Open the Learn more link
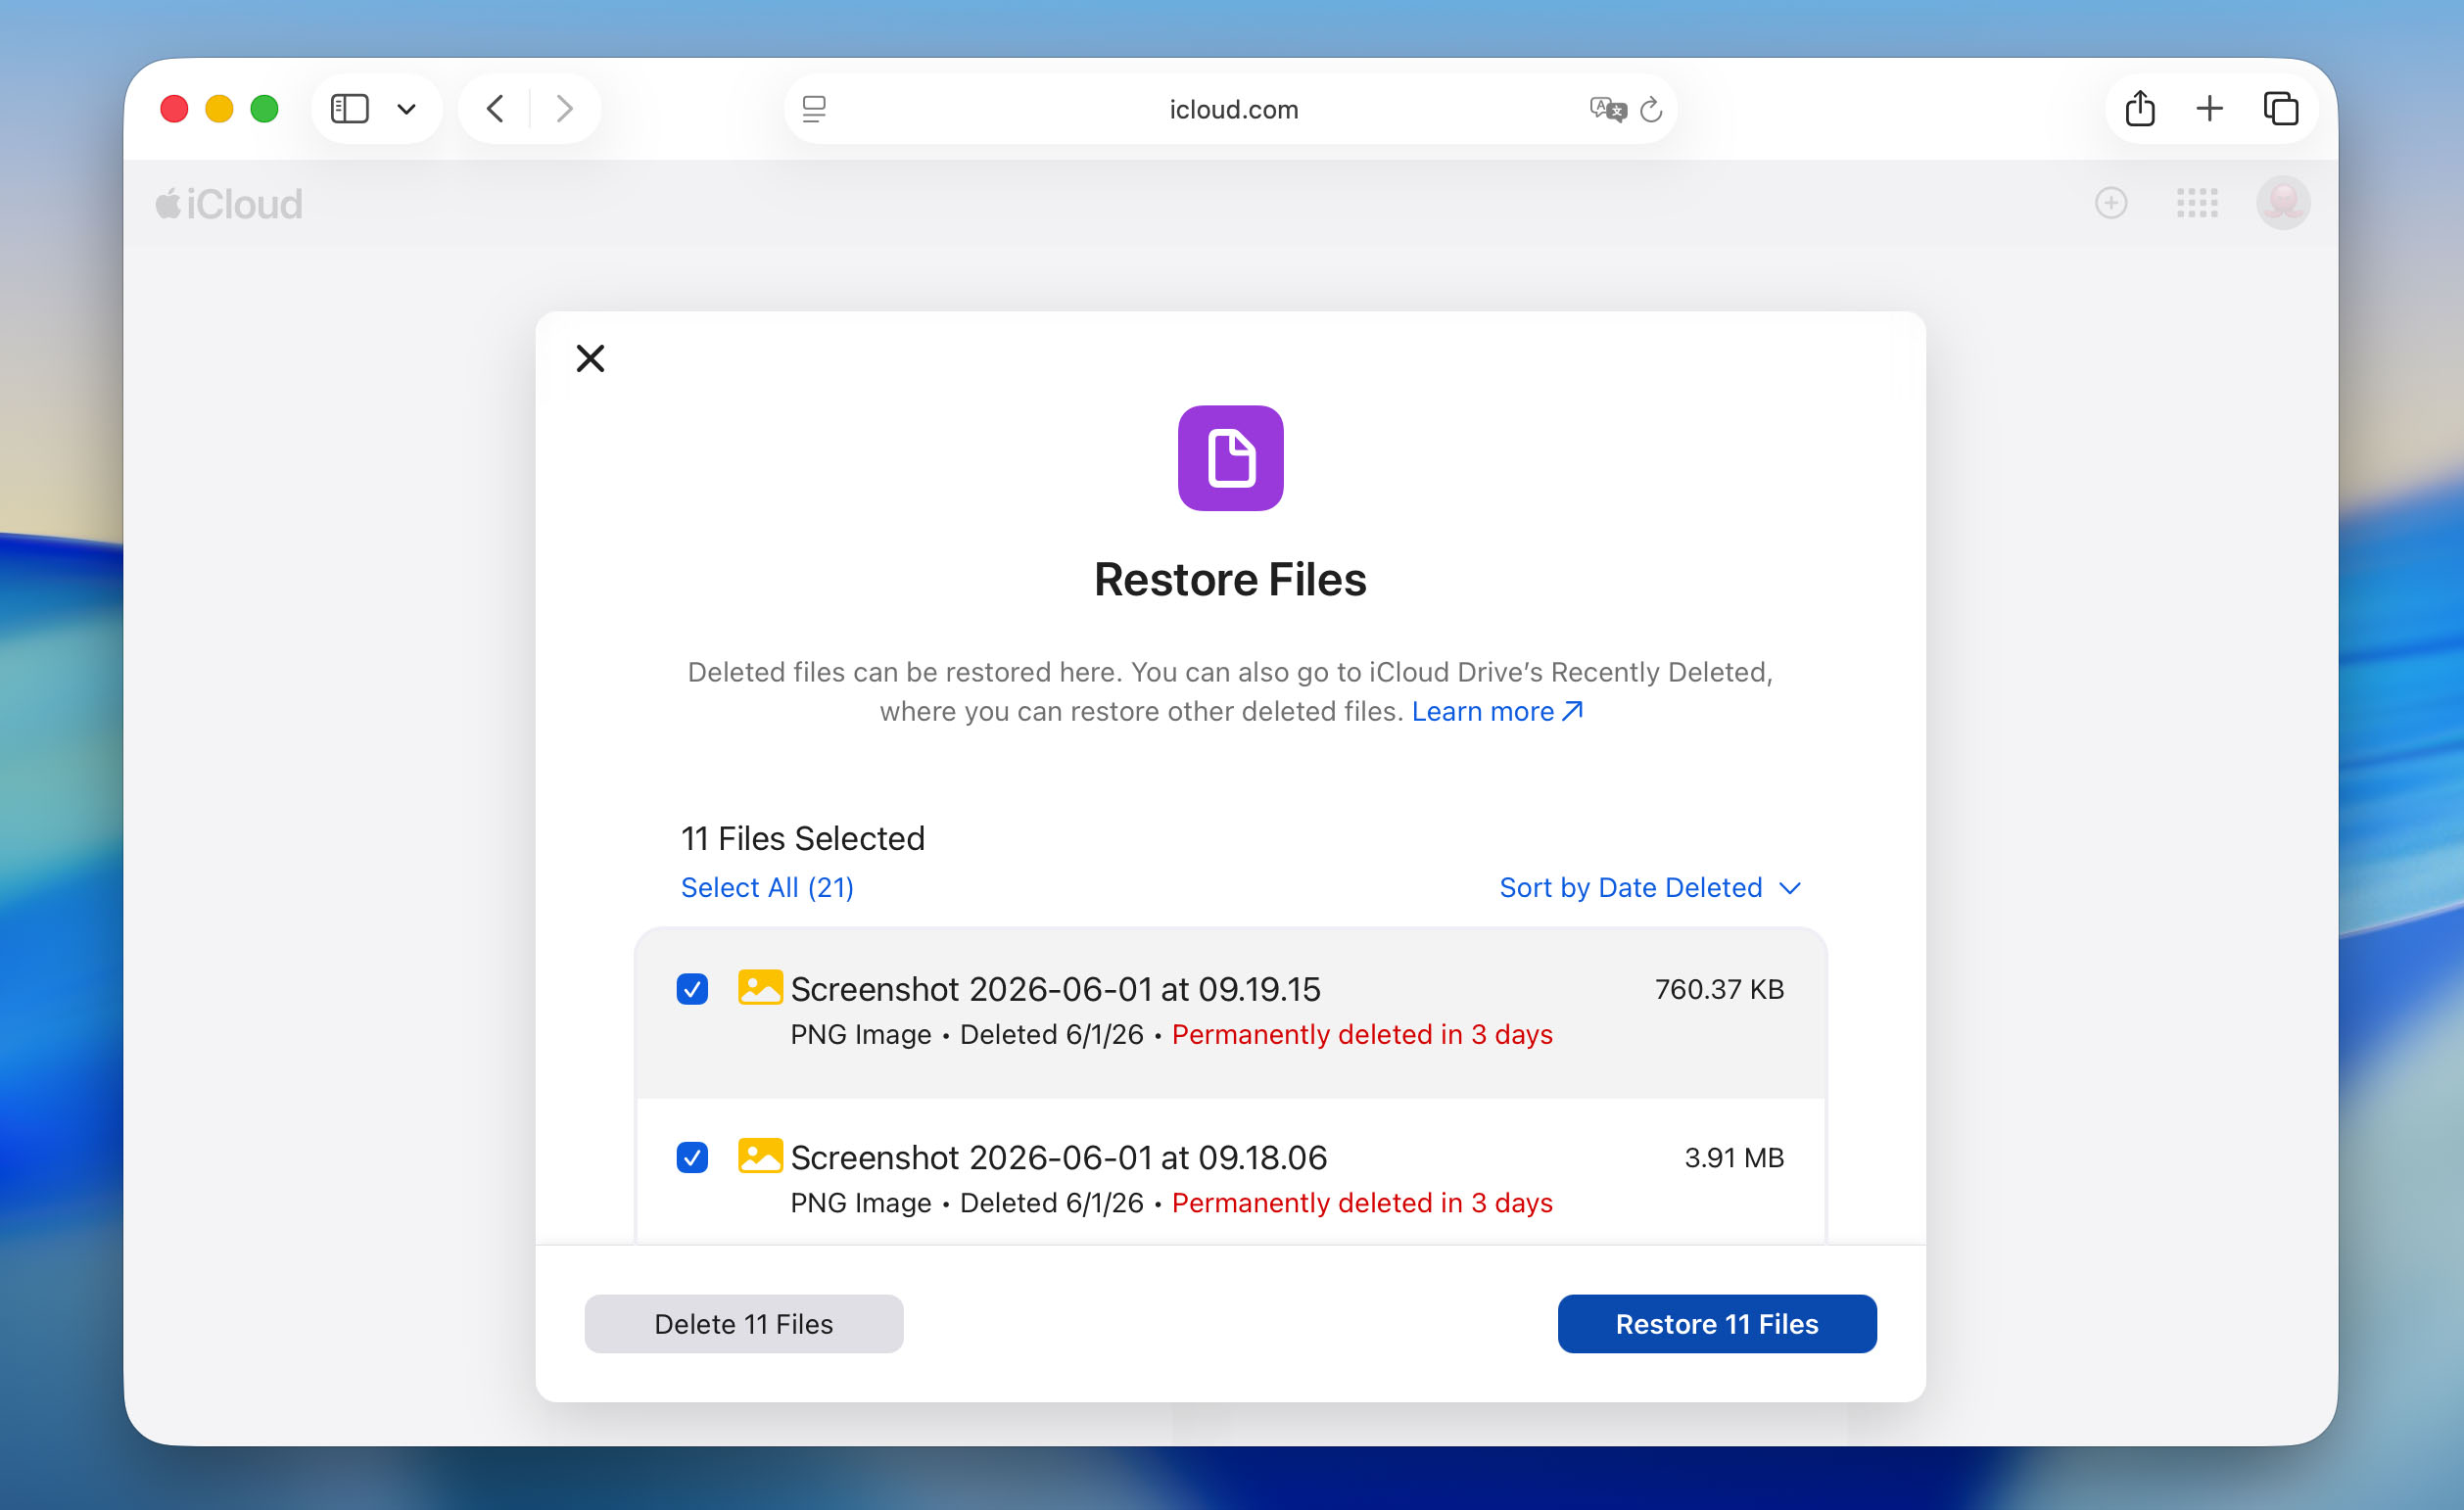 tap(1497, 711)
